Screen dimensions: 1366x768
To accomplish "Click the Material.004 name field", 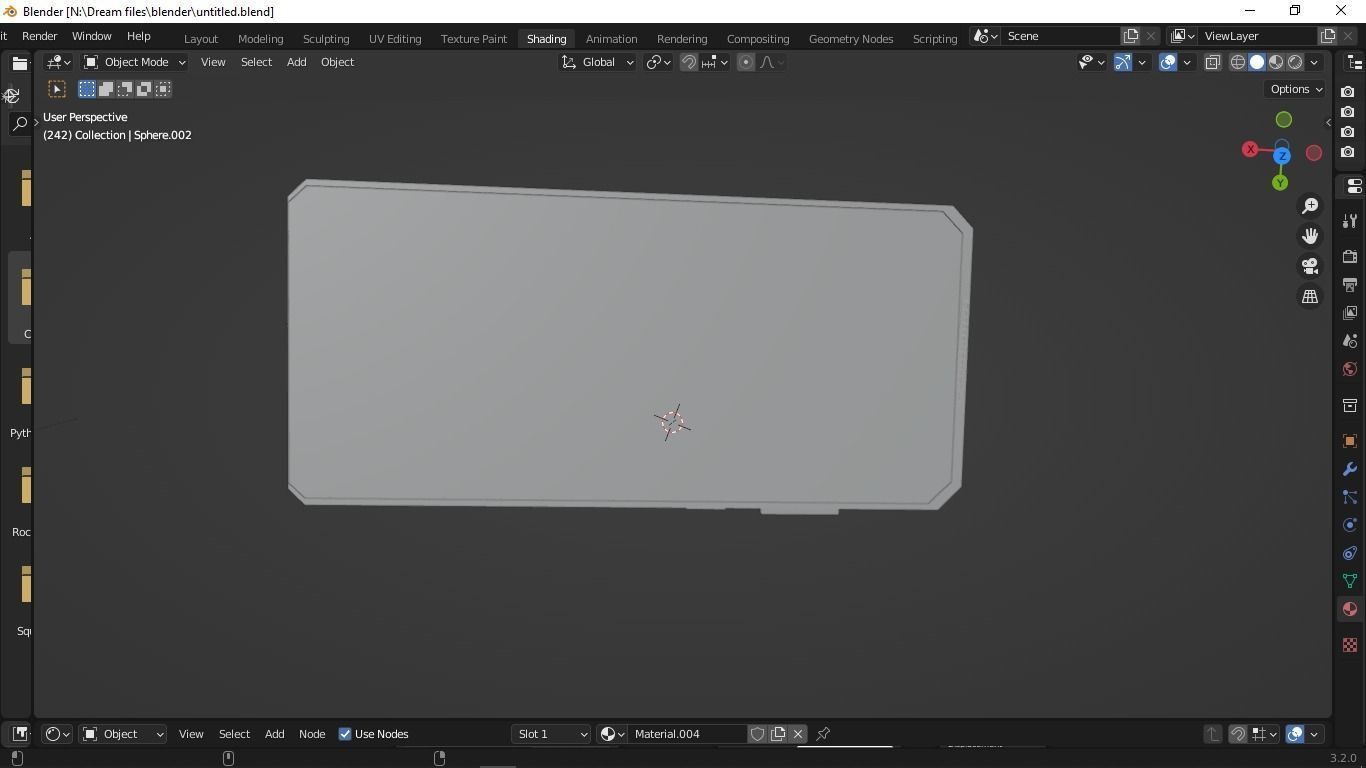I will click(x=688, y=734).
